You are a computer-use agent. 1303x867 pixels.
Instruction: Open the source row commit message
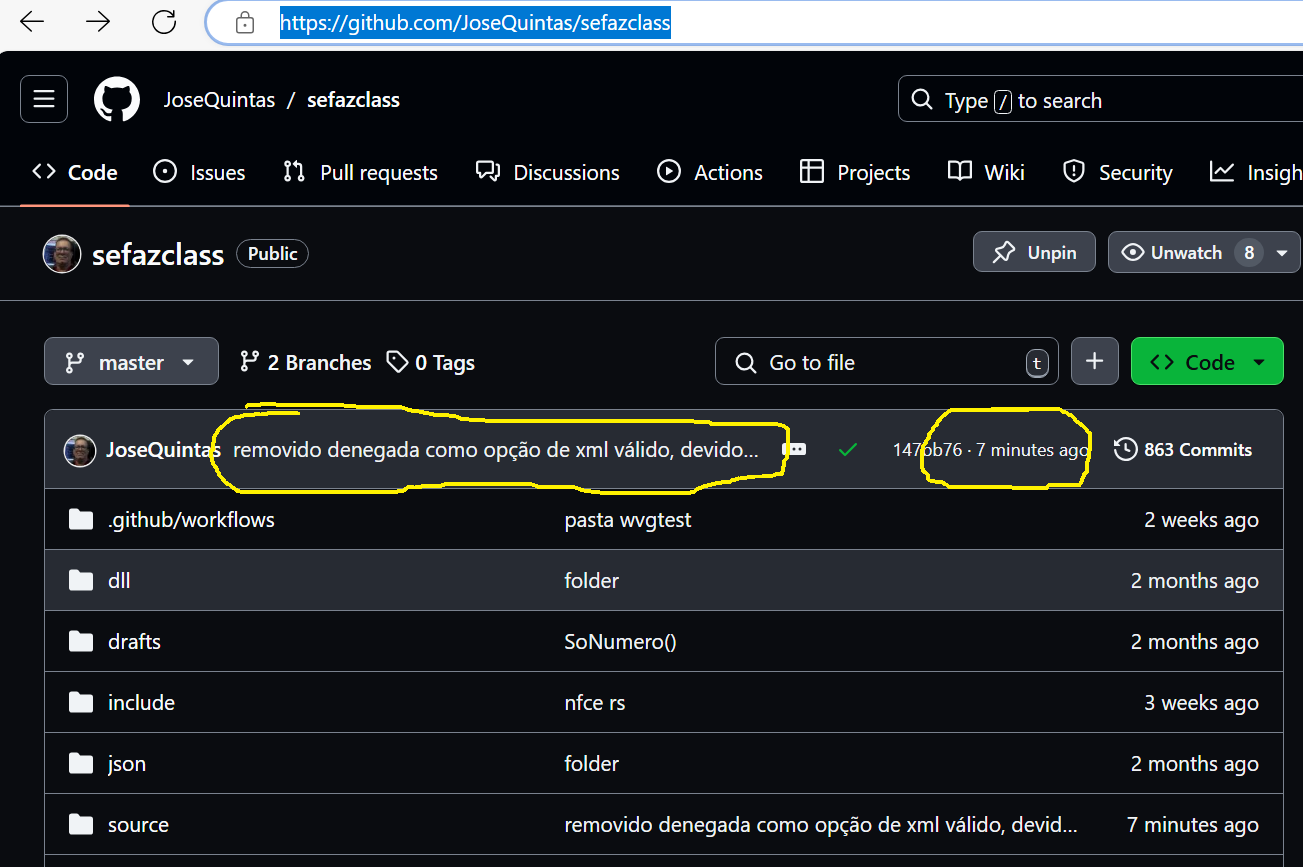click(x=821, y=825)
